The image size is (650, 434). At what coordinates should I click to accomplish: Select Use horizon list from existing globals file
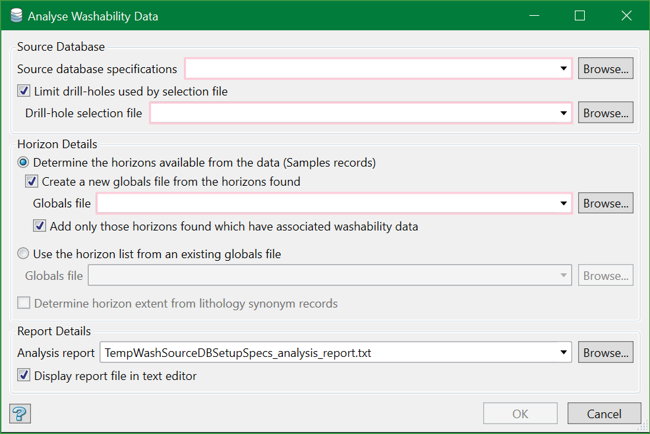point(24,254)
